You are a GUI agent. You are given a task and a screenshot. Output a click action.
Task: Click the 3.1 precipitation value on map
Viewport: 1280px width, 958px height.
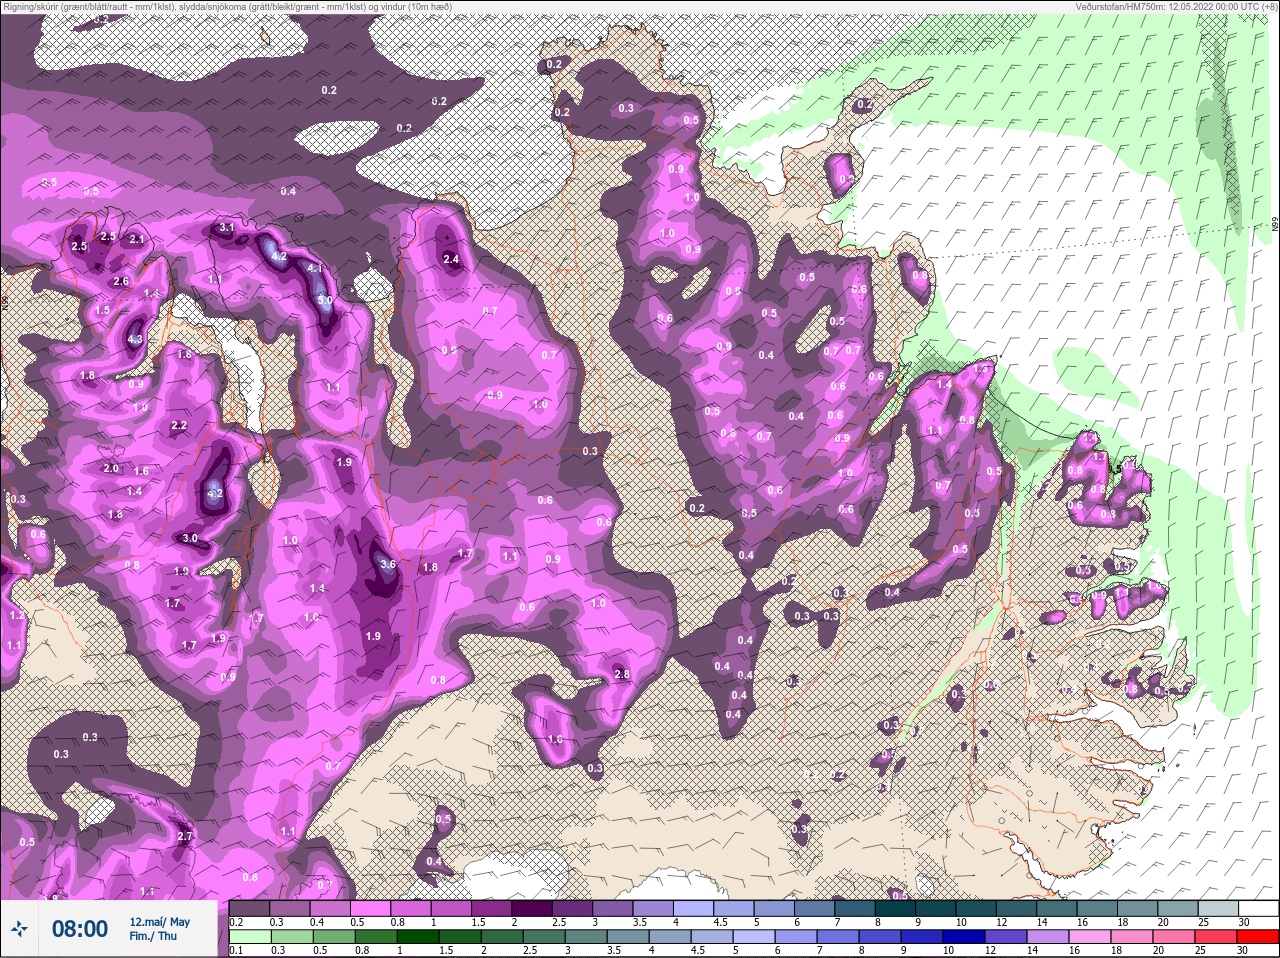(227, 228)
